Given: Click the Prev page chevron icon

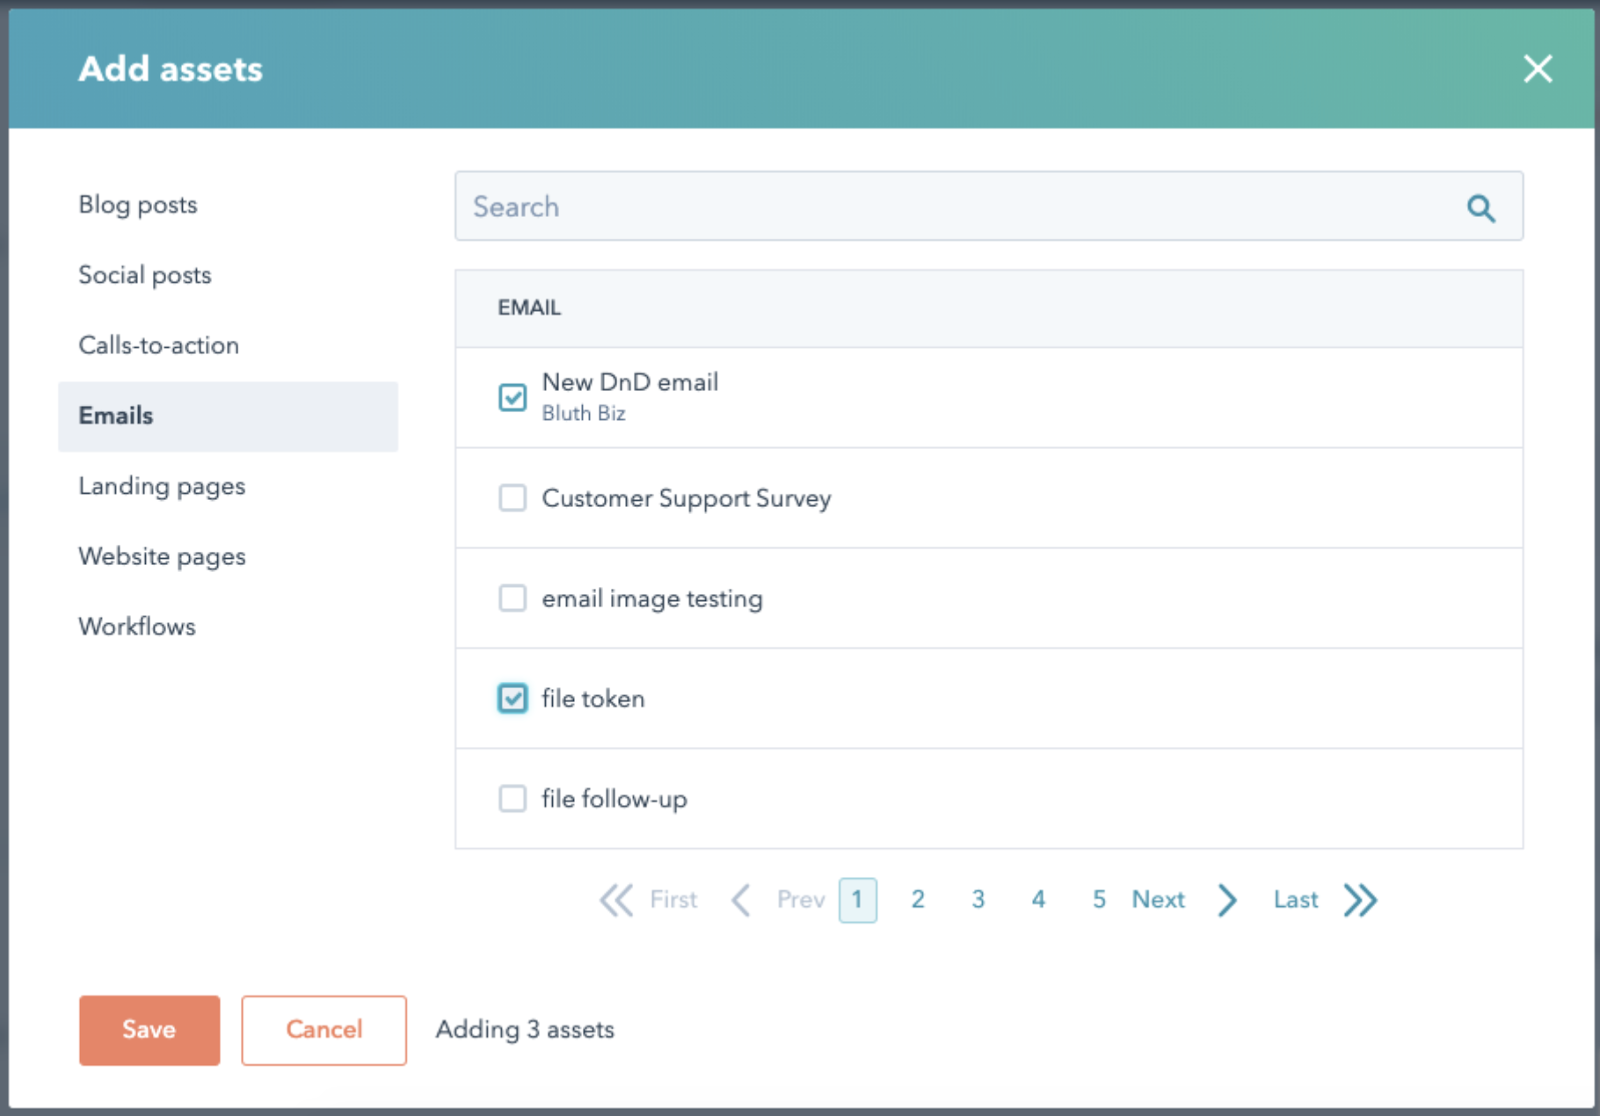Looking at the screenshot, I should pos(741,900).
